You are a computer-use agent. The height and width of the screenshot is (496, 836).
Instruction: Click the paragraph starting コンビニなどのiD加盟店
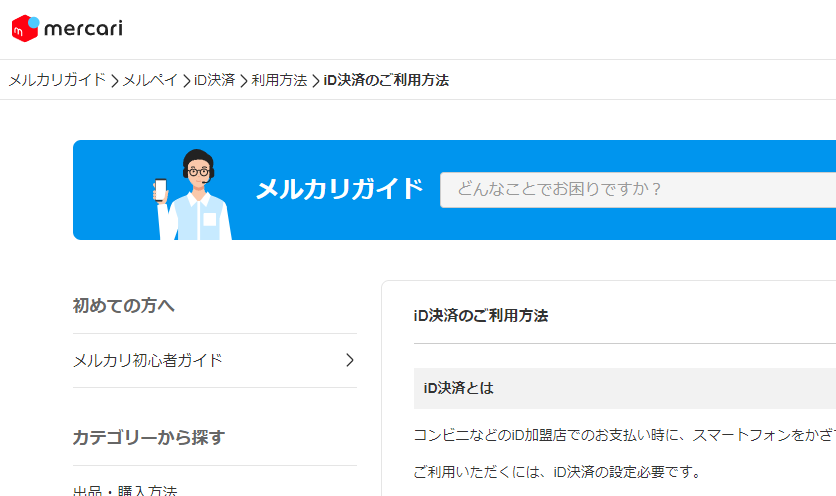pos(625,436)
